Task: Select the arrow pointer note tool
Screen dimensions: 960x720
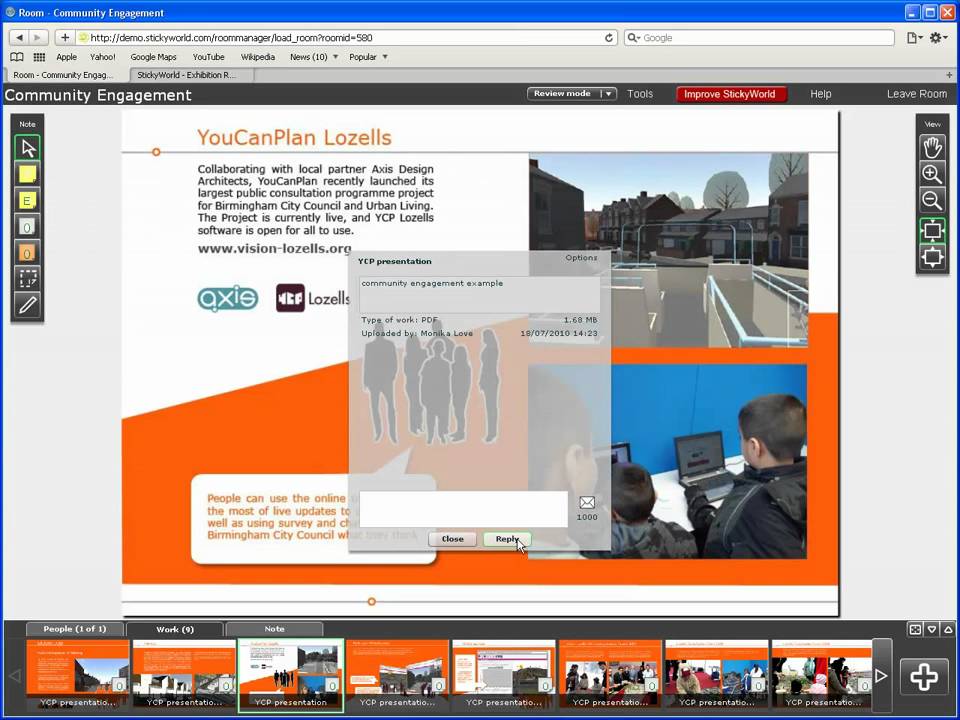Action: coord(28,148)
